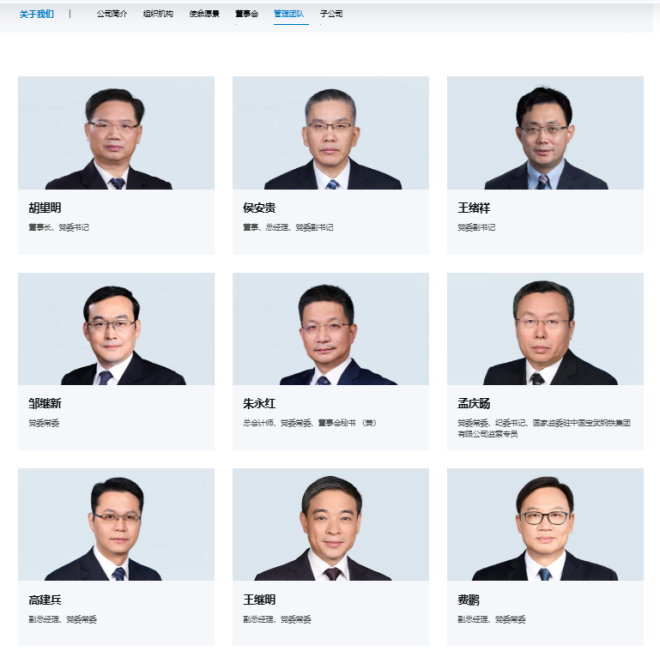Screen dimensions: 660x651
Task: Click the name 孟庆旸 in the card
Action: point(474,404)
